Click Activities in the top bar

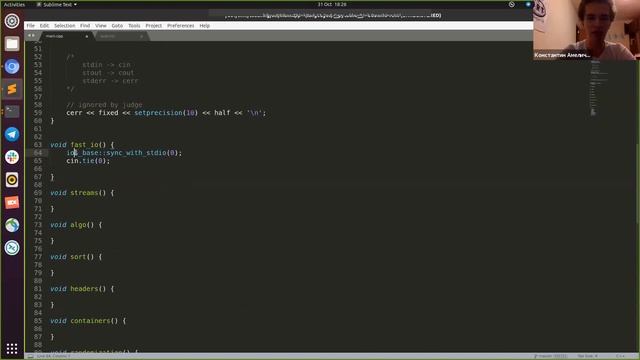pos(14,4)
